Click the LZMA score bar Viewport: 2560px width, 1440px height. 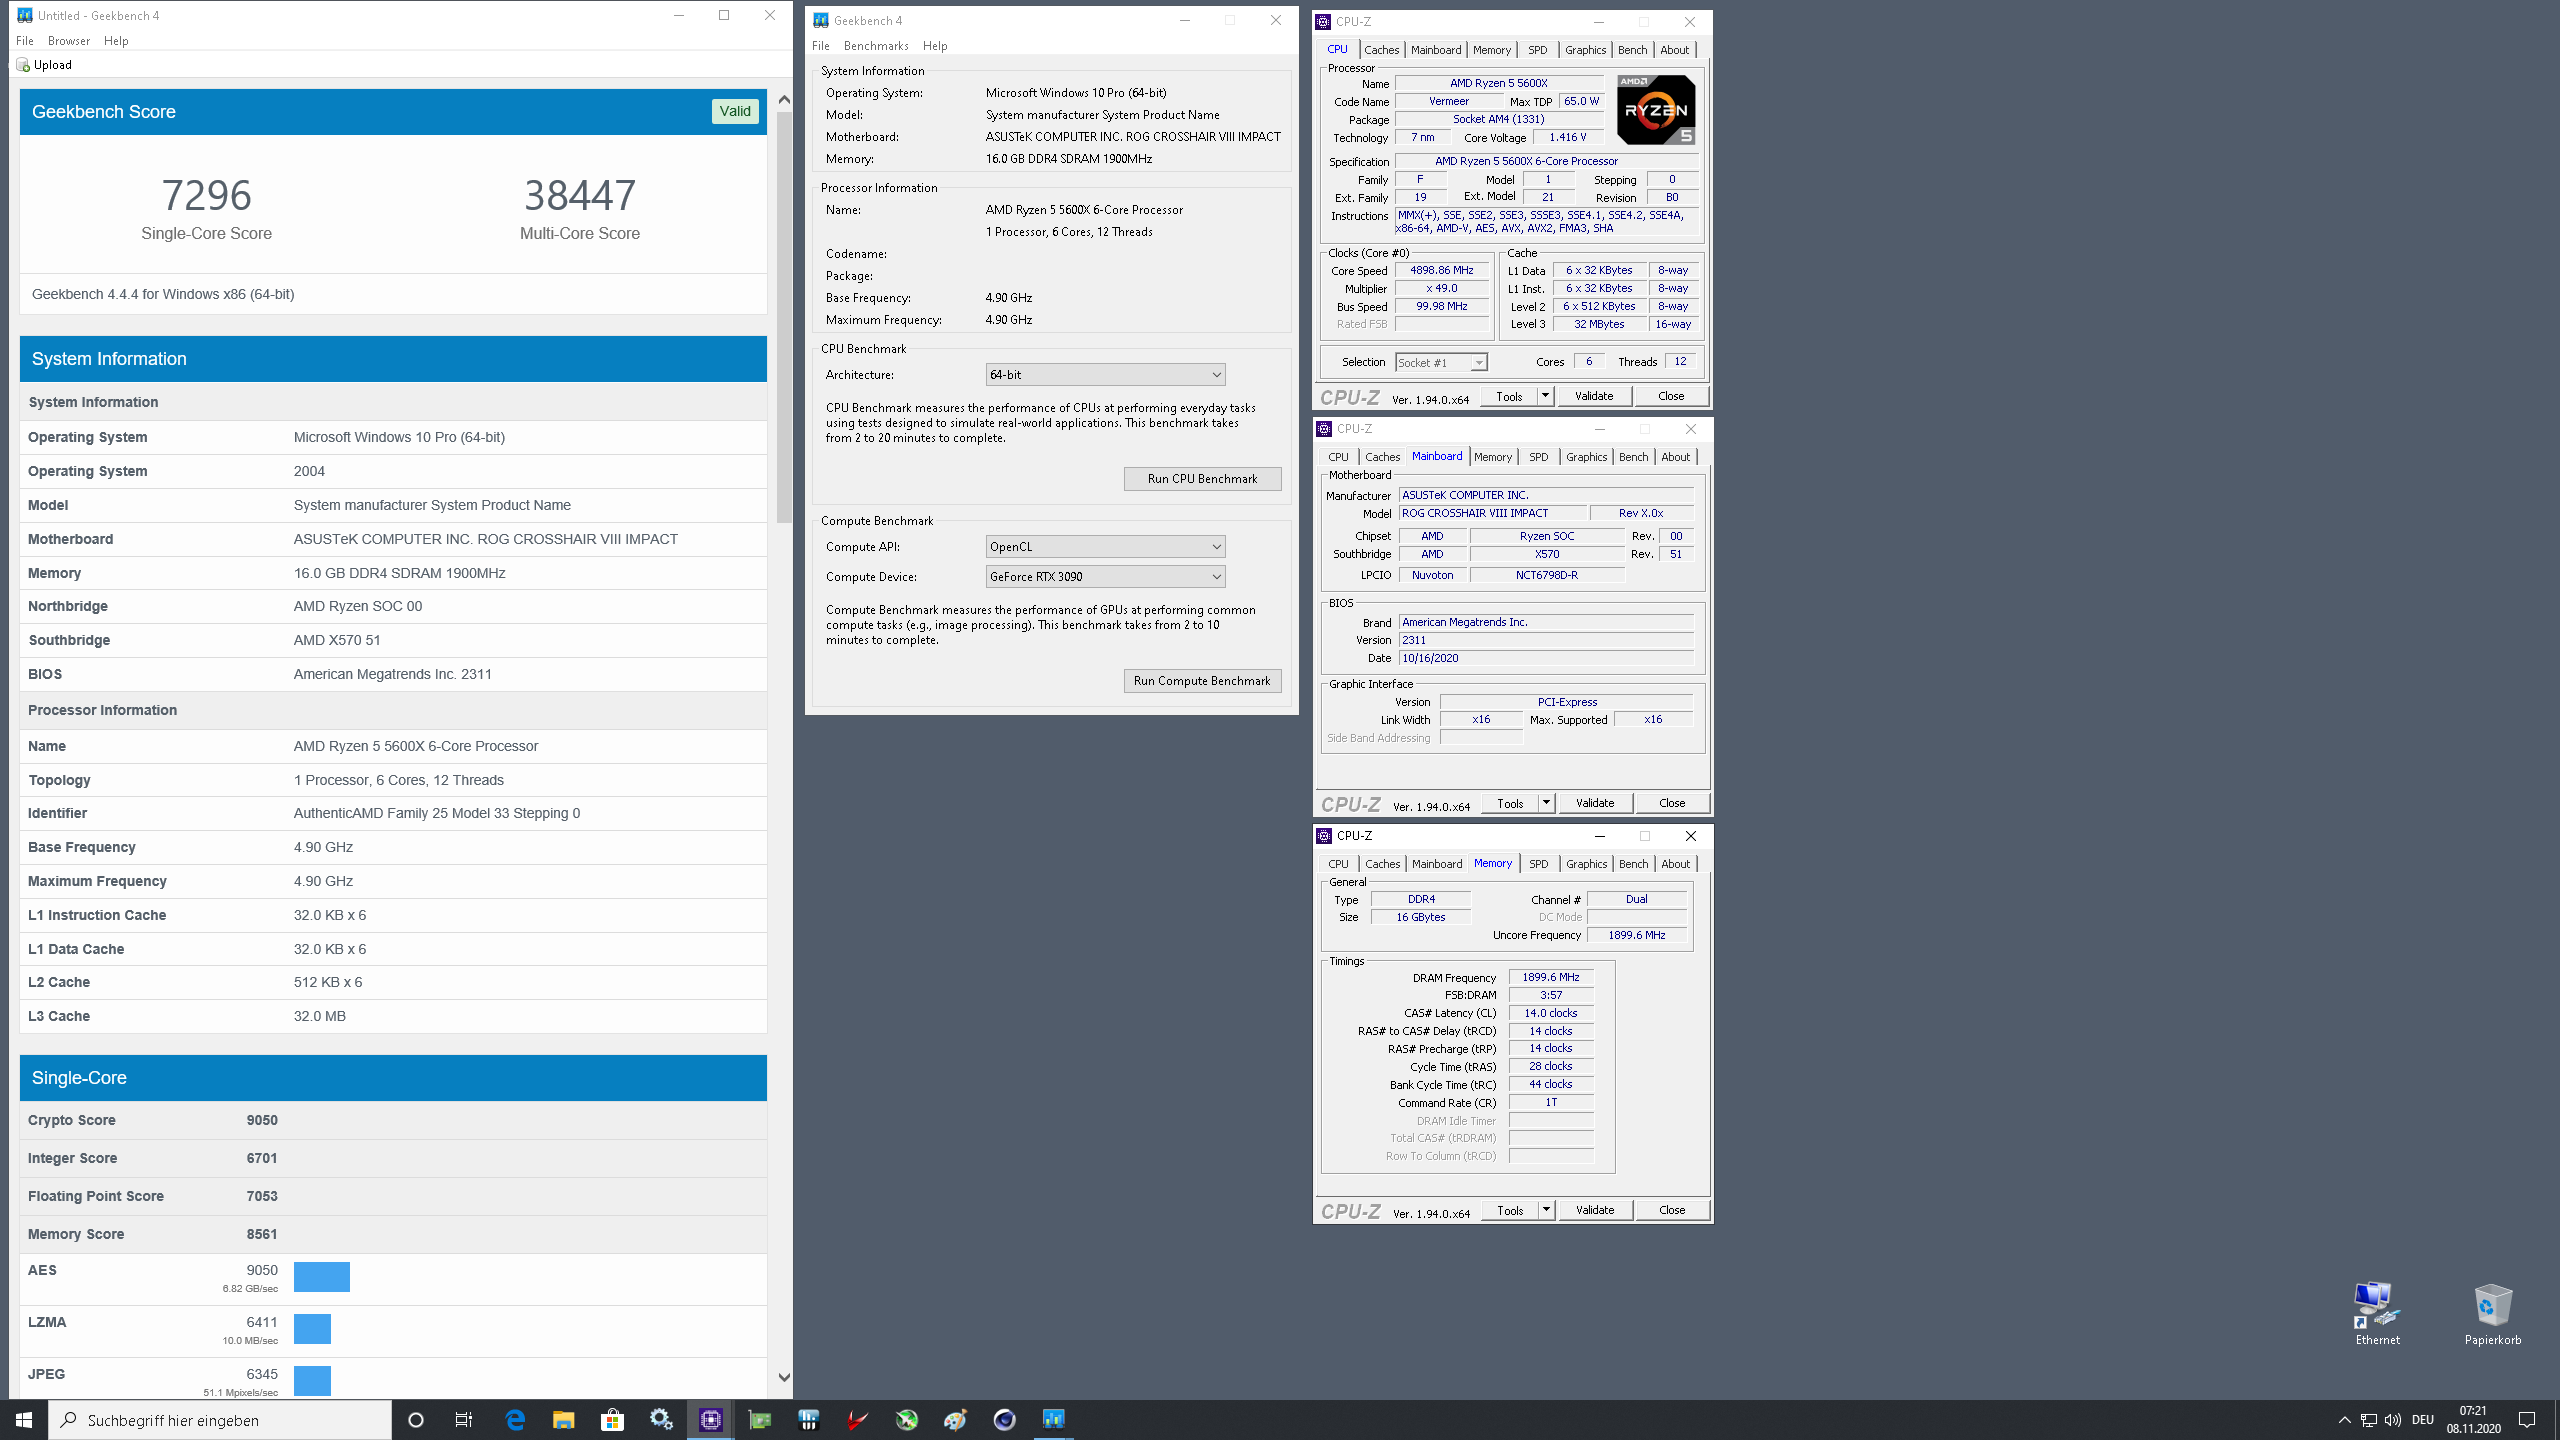point(312,1329)
